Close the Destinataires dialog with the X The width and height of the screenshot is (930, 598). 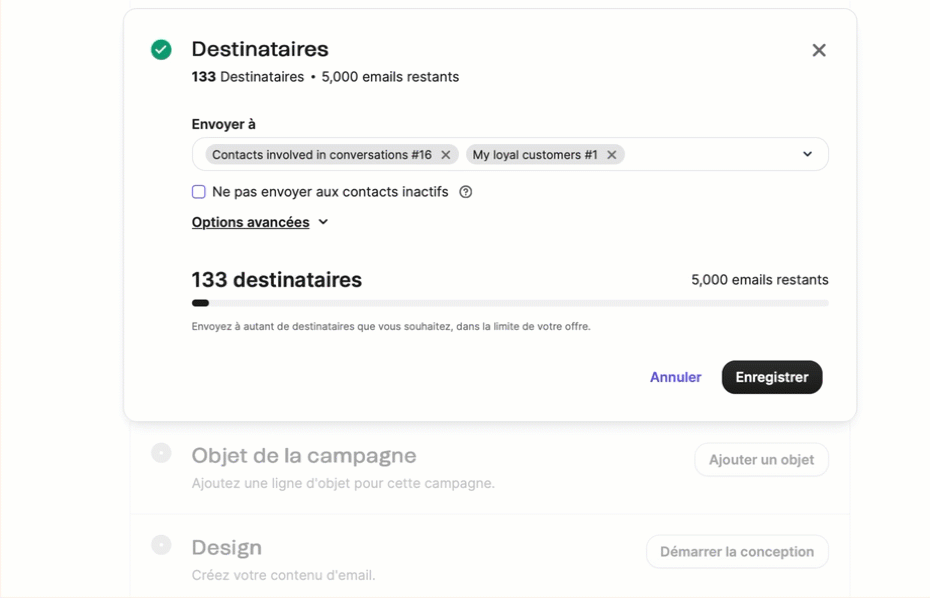pos(819,49)
